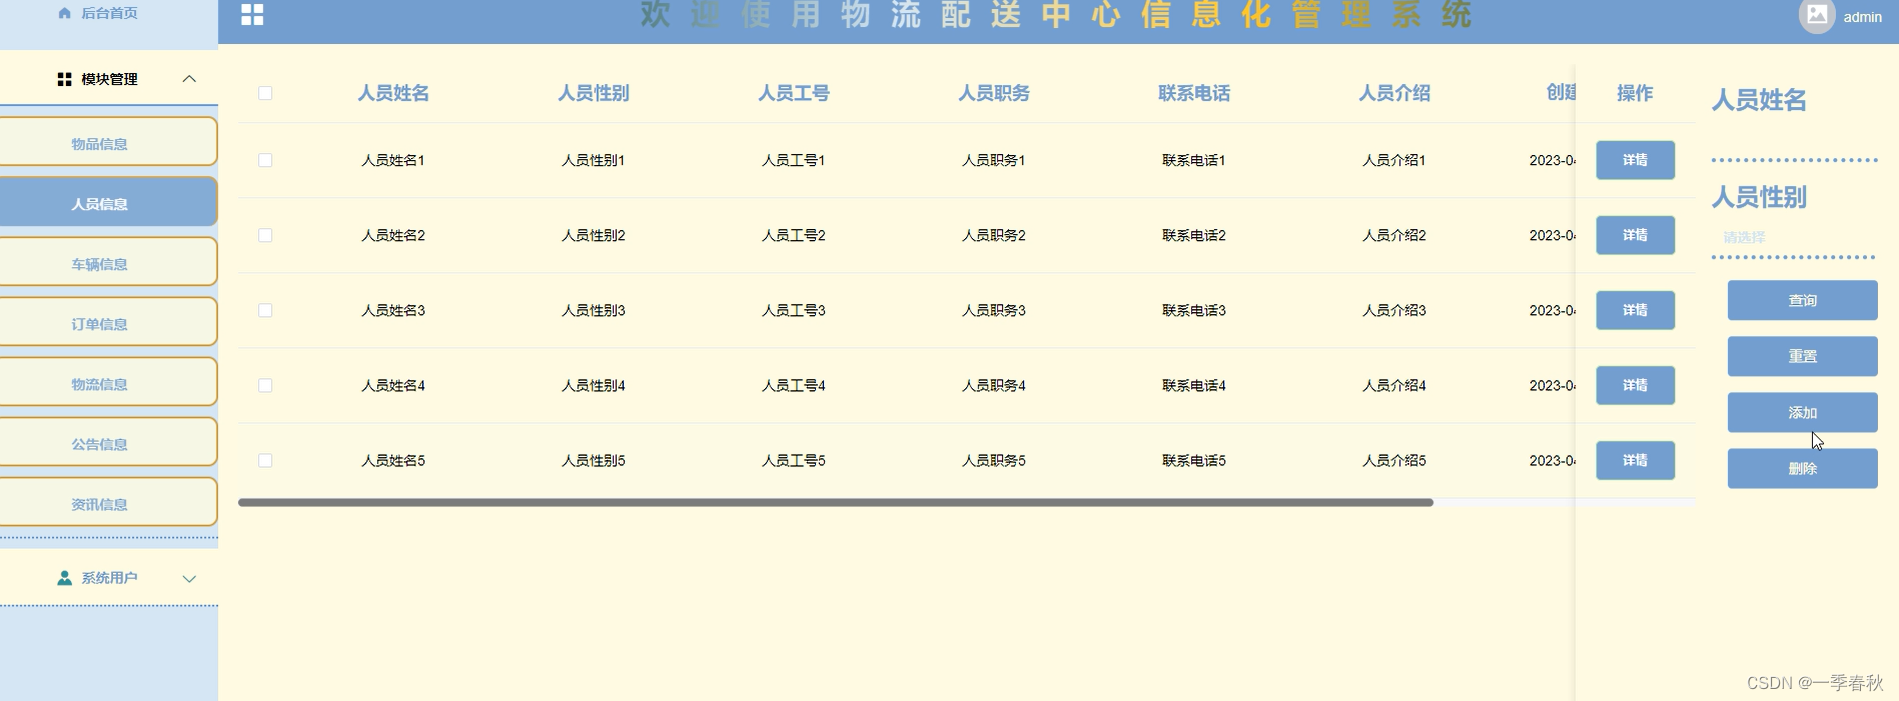This screenshot has width=1899, height=701.
Task: Click the cell 人员职务2
Action: pyautogui.click(x=993, y=235)
